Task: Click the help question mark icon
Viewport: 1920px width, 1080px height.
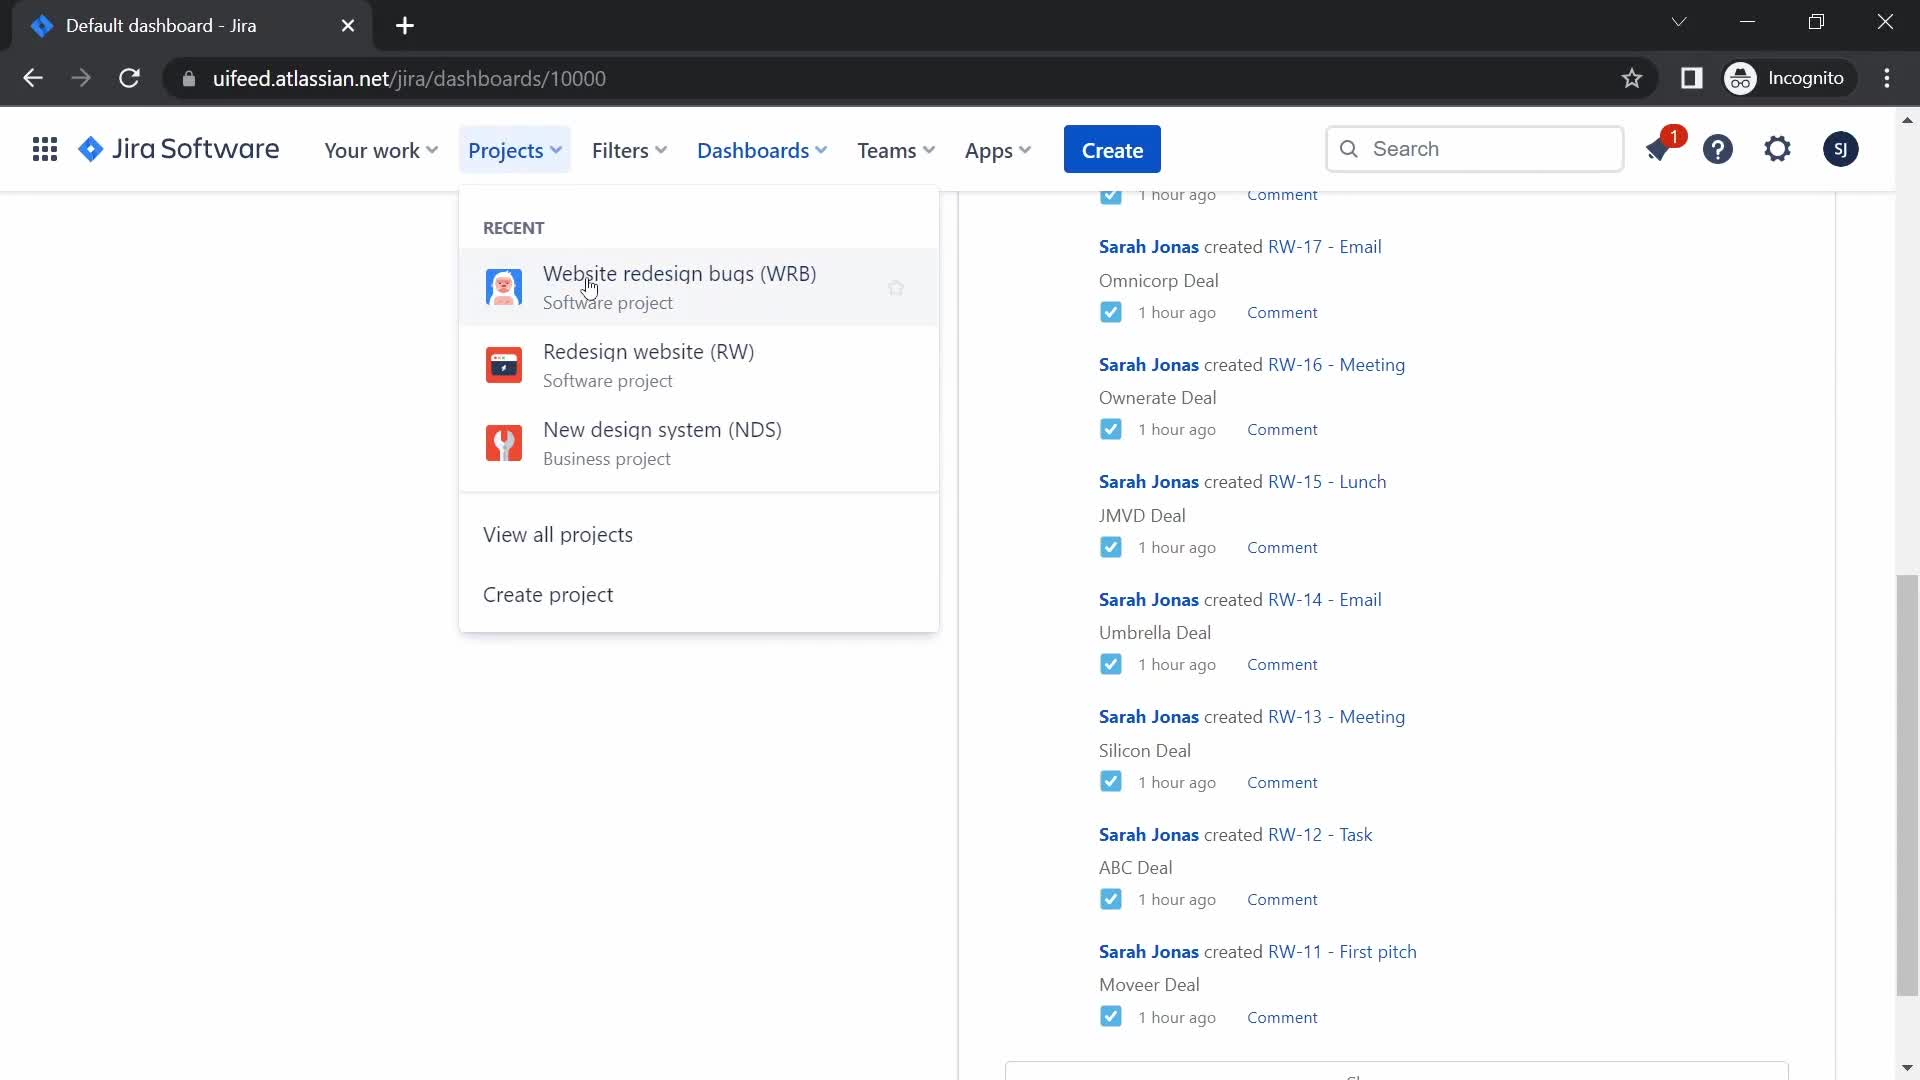Action: click(1720, 149)
